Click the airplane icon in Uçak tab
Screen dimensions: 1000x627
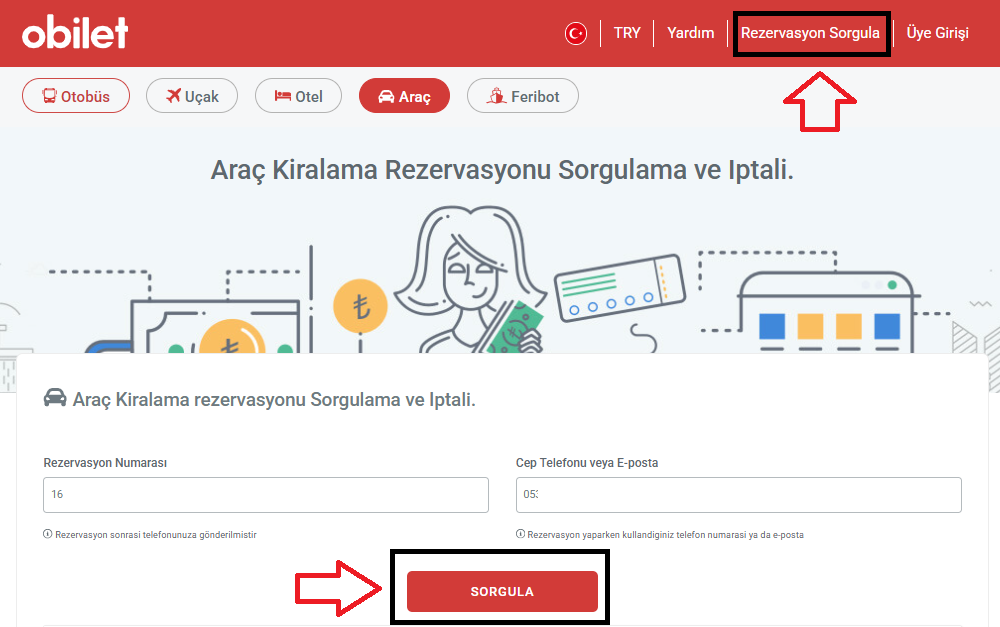pyautogui.click(x=173, y=96)
